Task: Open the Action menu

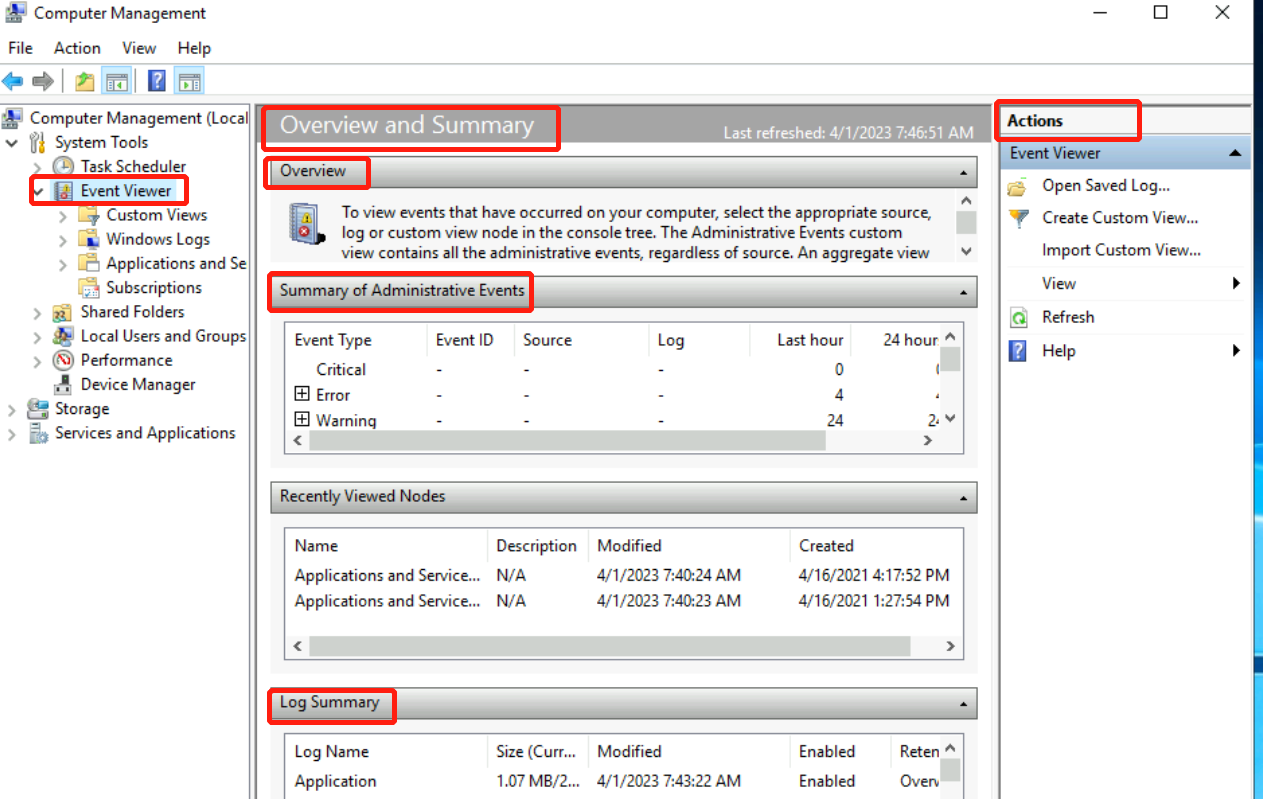Action: pyautogui.click(x=77, y=48)
